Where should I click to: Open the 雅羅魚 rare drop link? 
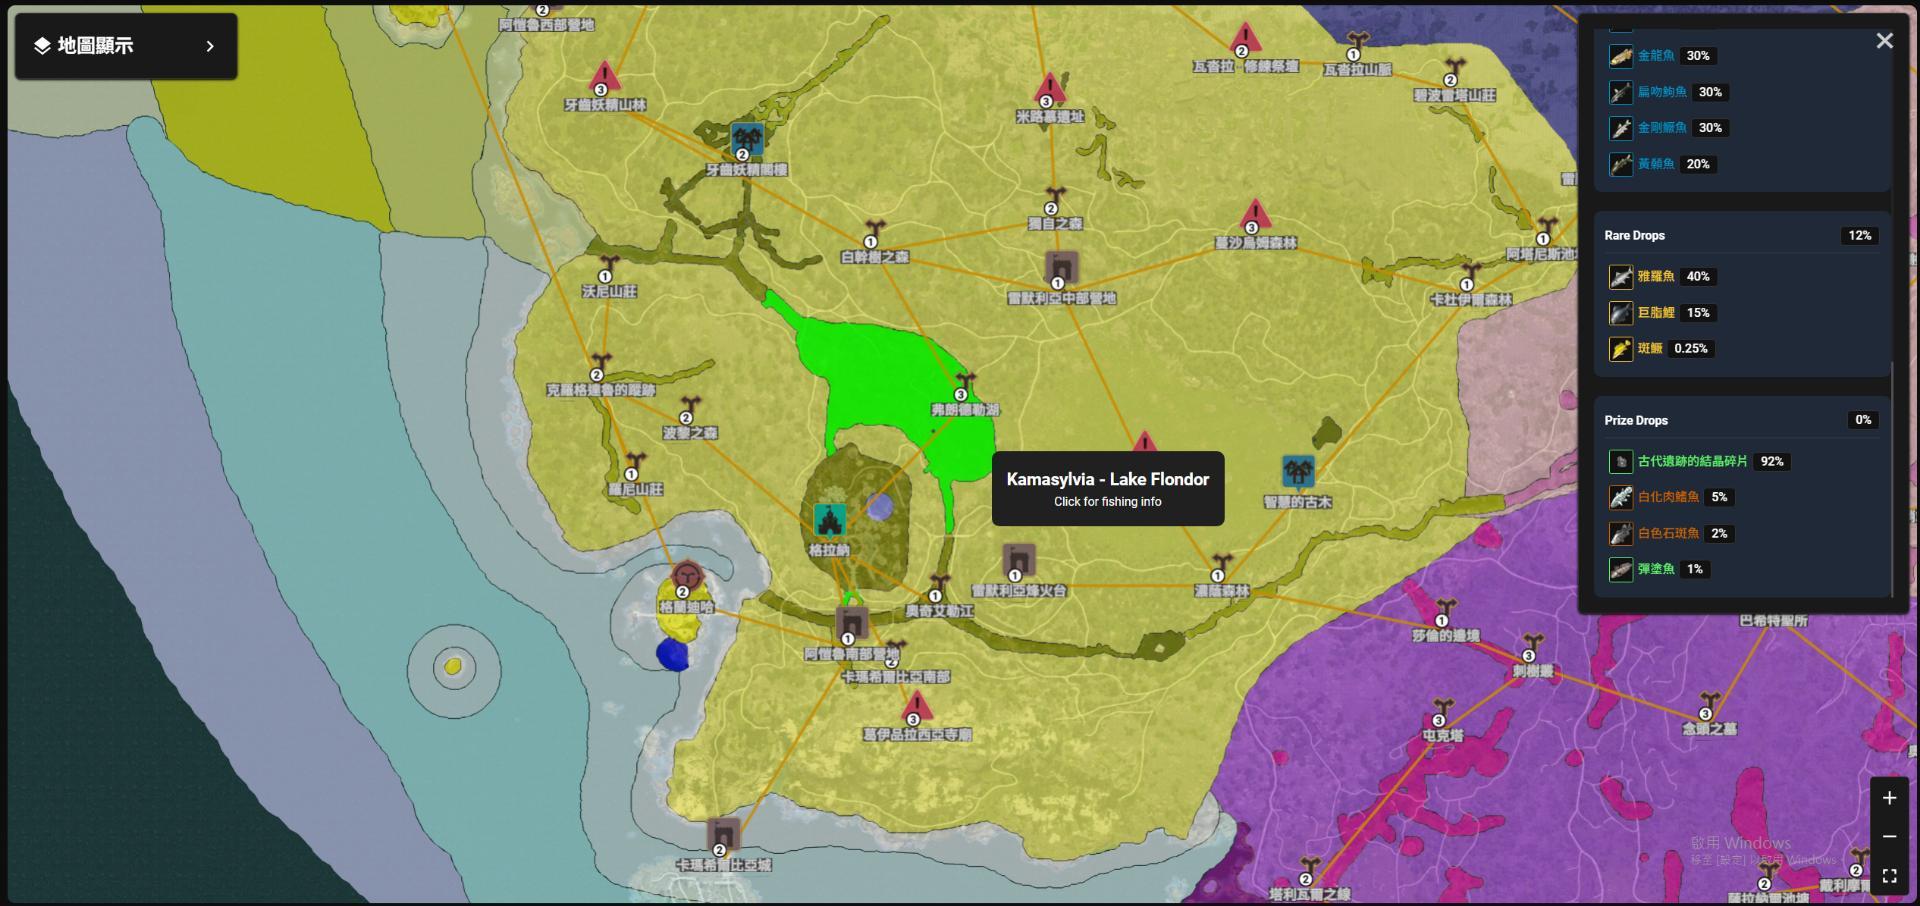1655,277
